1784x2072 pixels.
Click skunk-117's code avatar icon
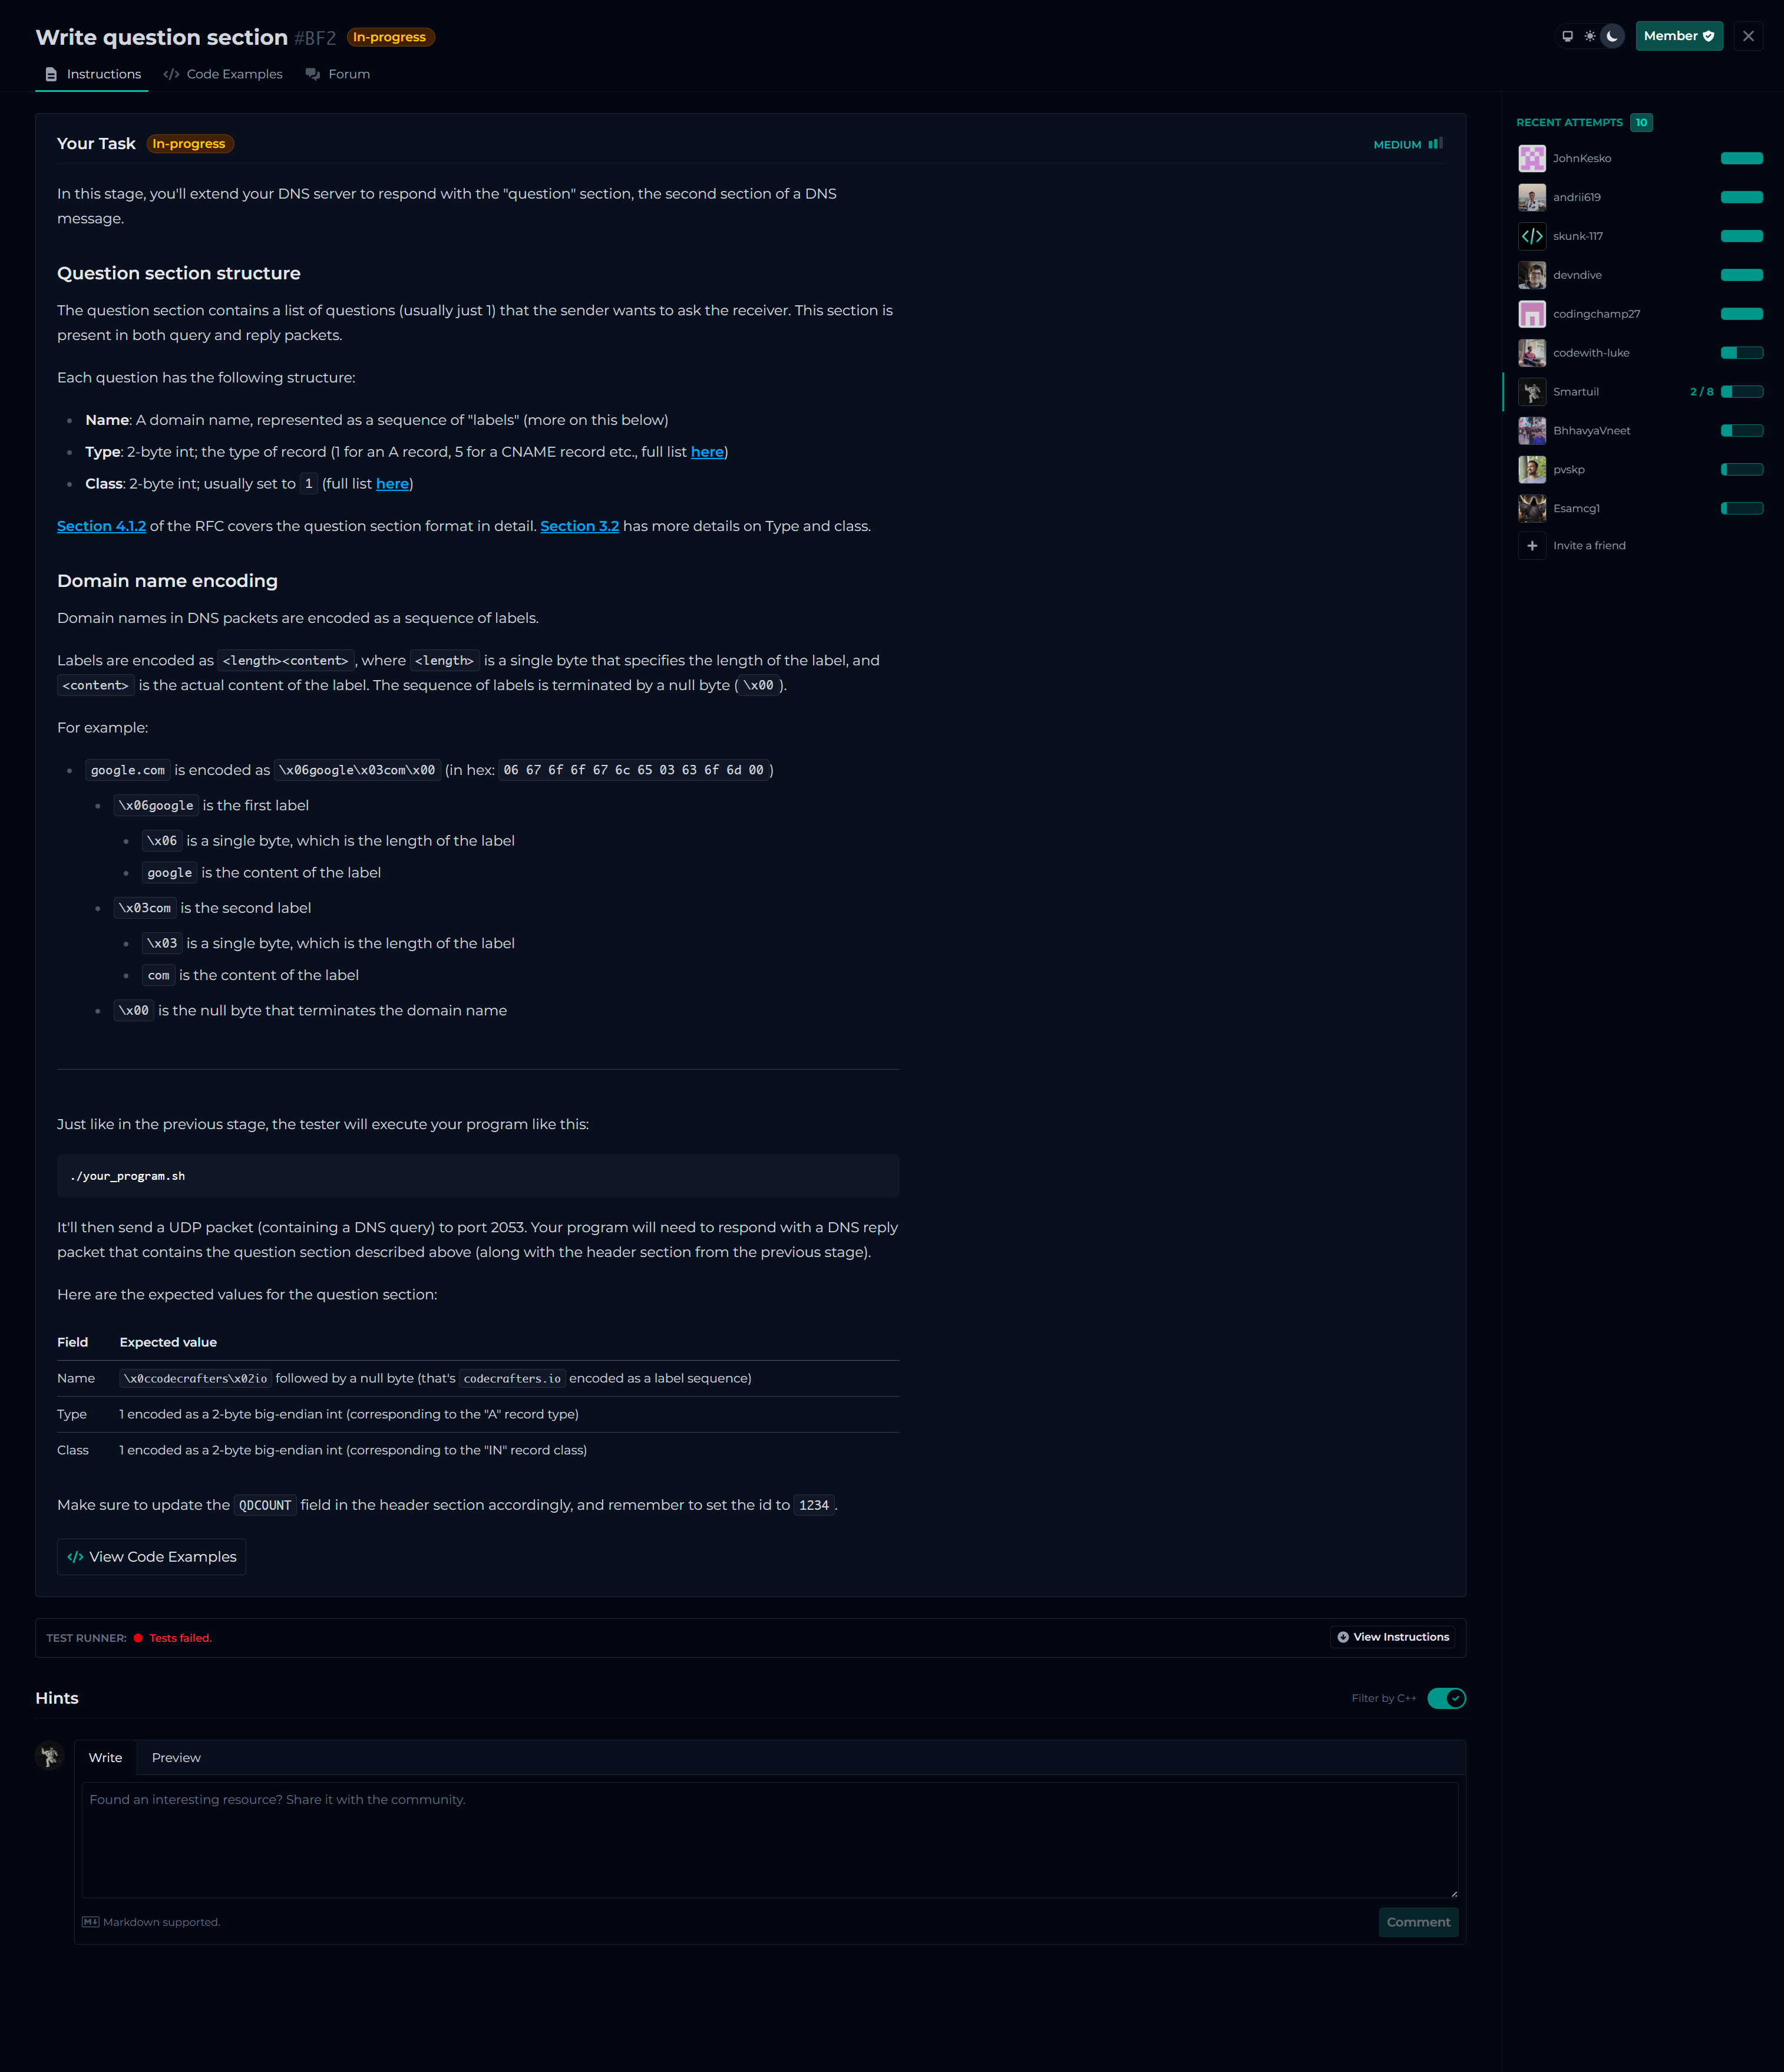tap(1532, 236)
